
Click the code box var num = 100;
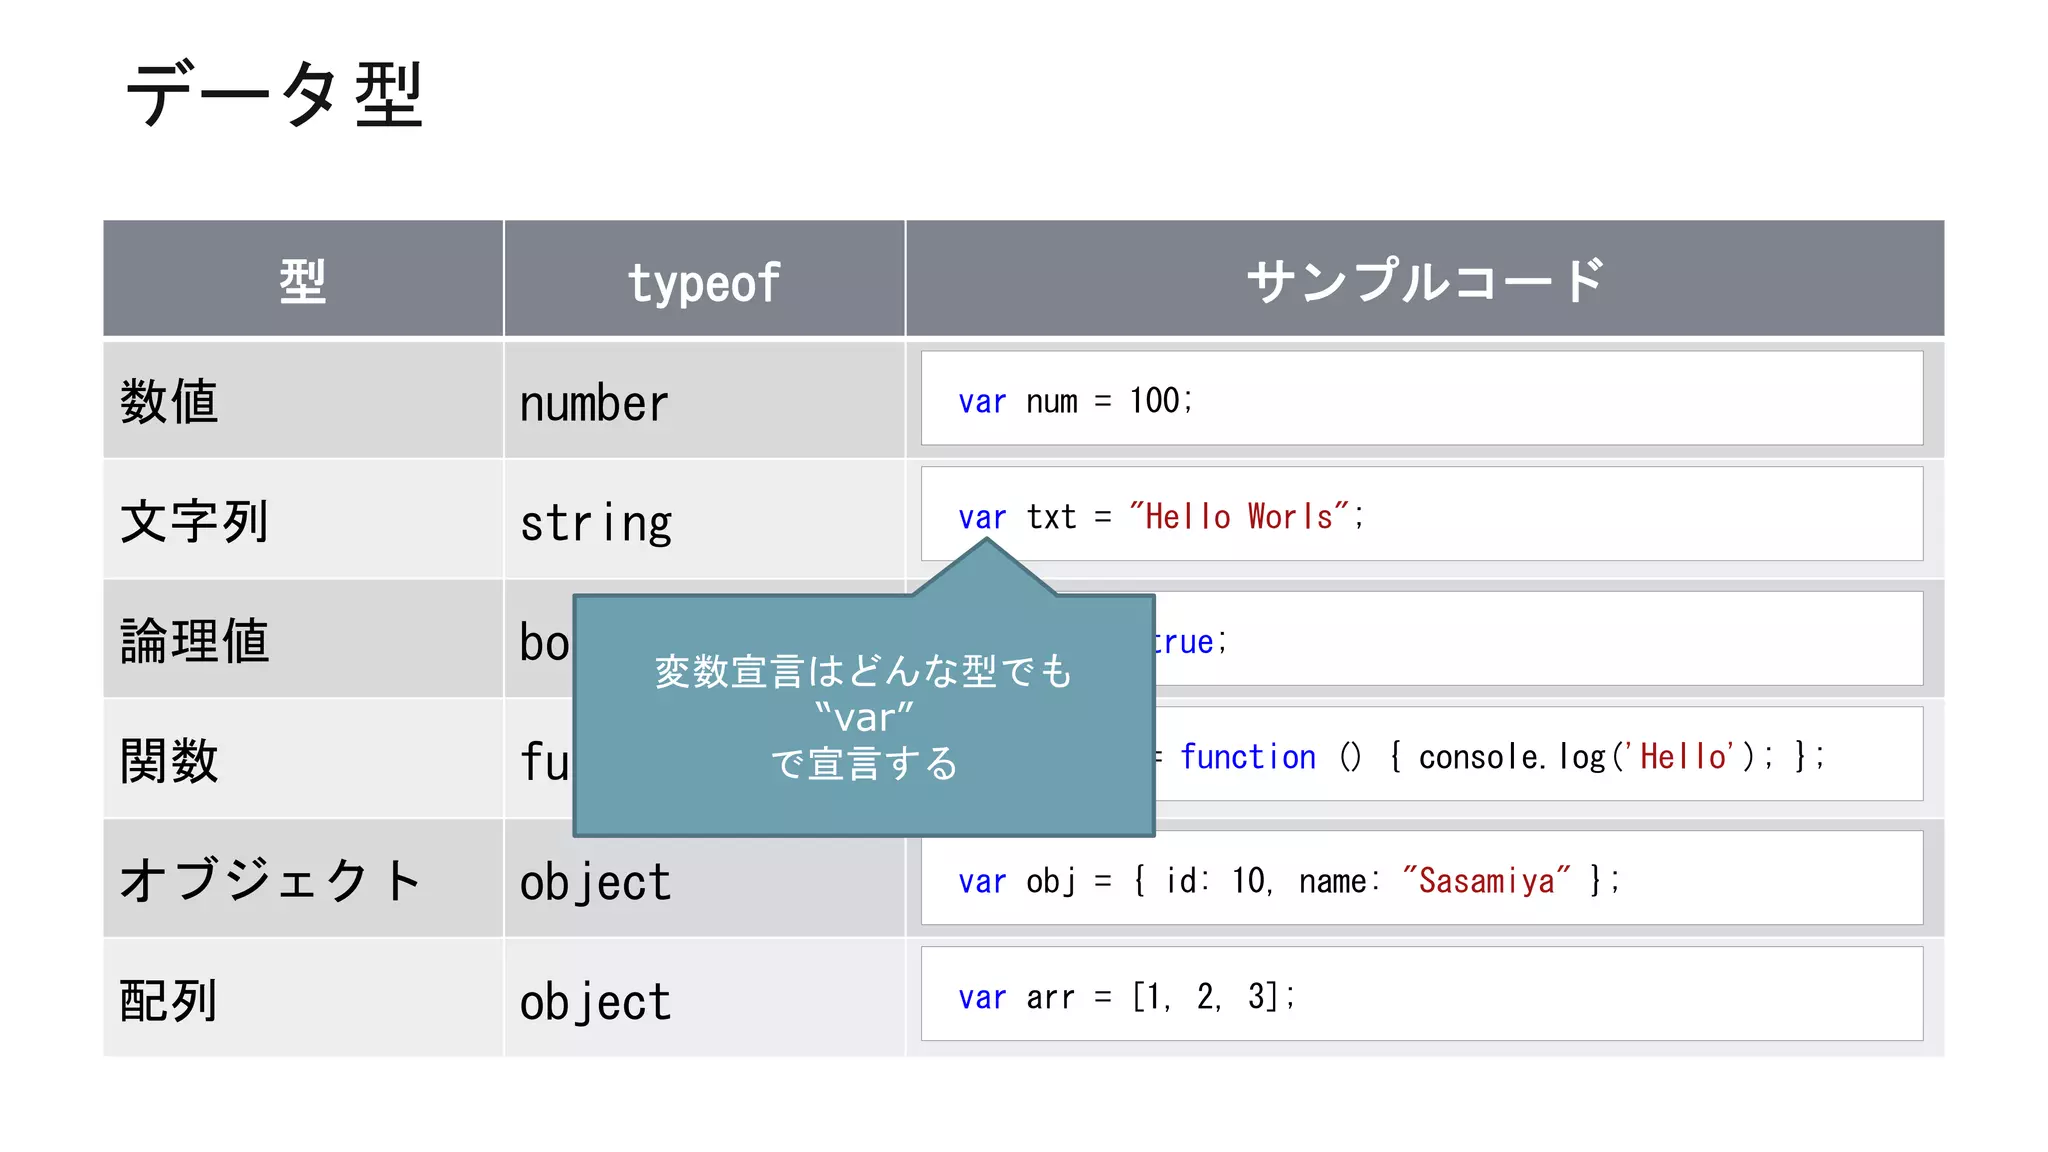1422,398
